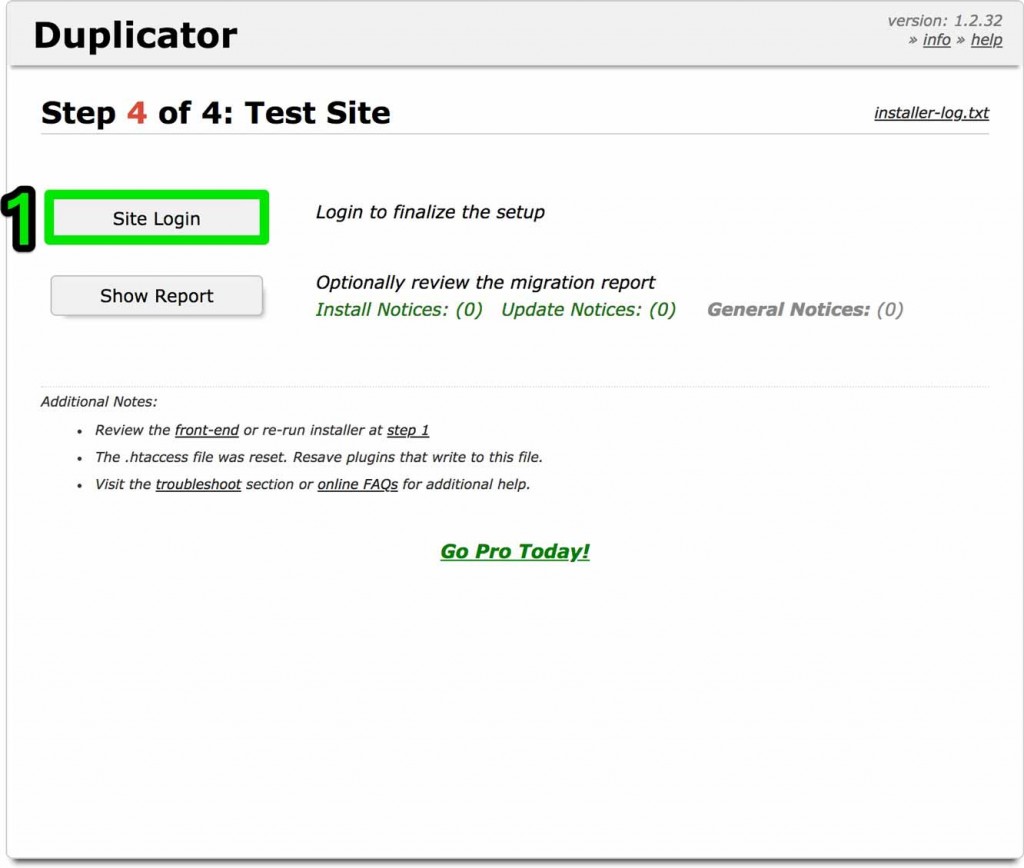Open the info link in header
The height and width of the screenshot is (868, 1024).
click(936, 40)
